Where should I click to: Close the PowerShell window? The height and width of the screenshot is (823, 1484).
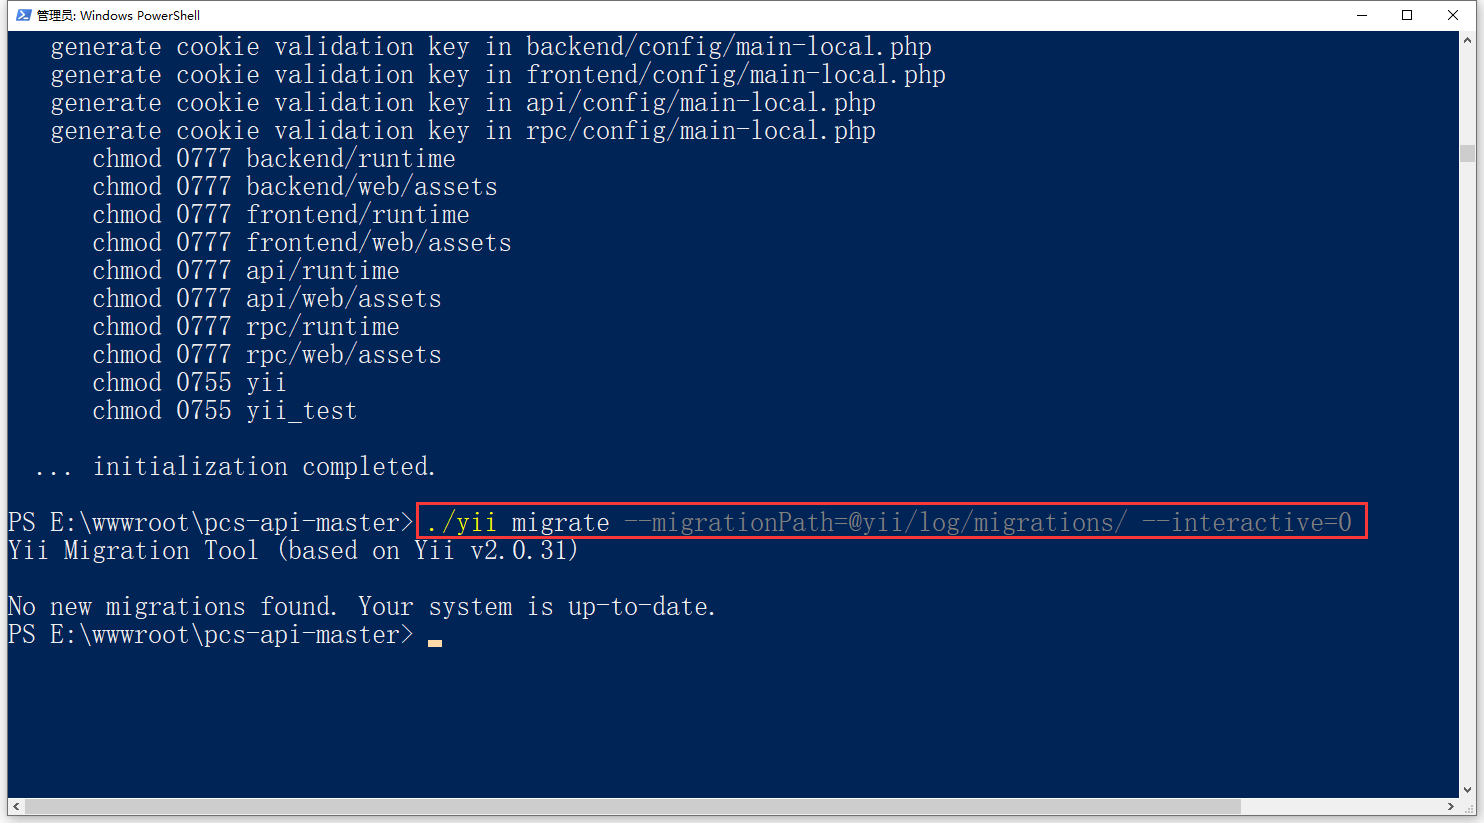[x=1453, y=15]
